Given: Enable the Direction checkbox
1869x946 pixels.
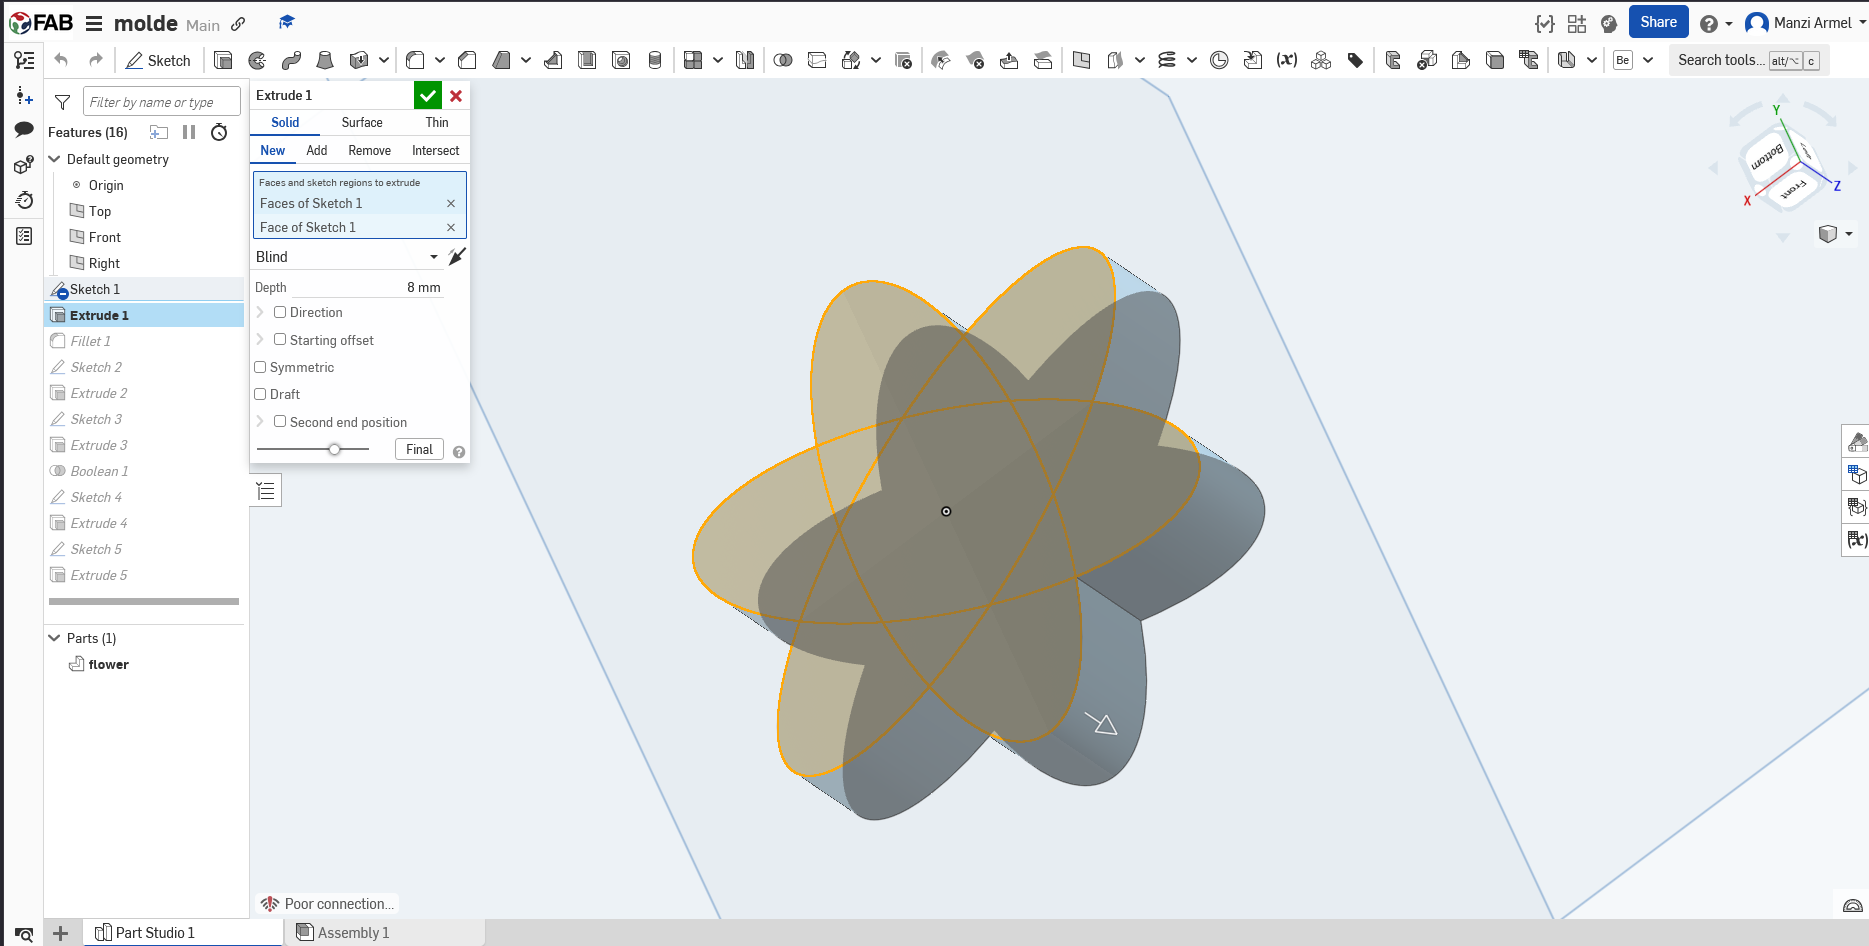Looking at the screenshot, I should (x=280, y=312).
